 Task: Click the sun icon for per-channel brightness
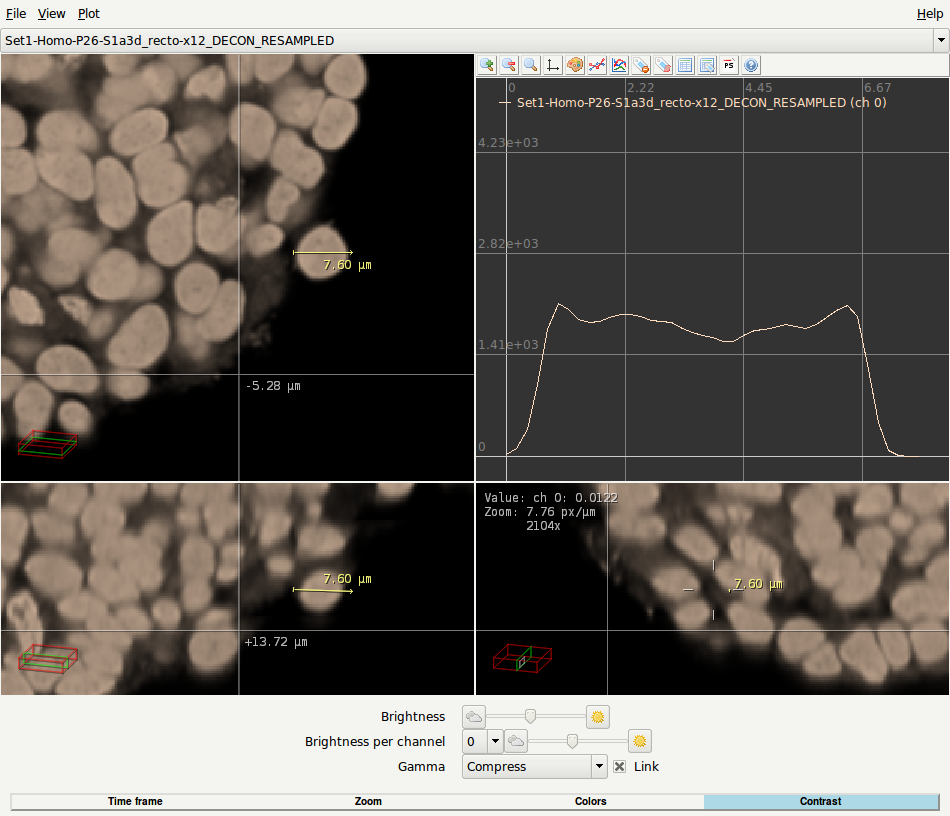[x=640, y=742]
